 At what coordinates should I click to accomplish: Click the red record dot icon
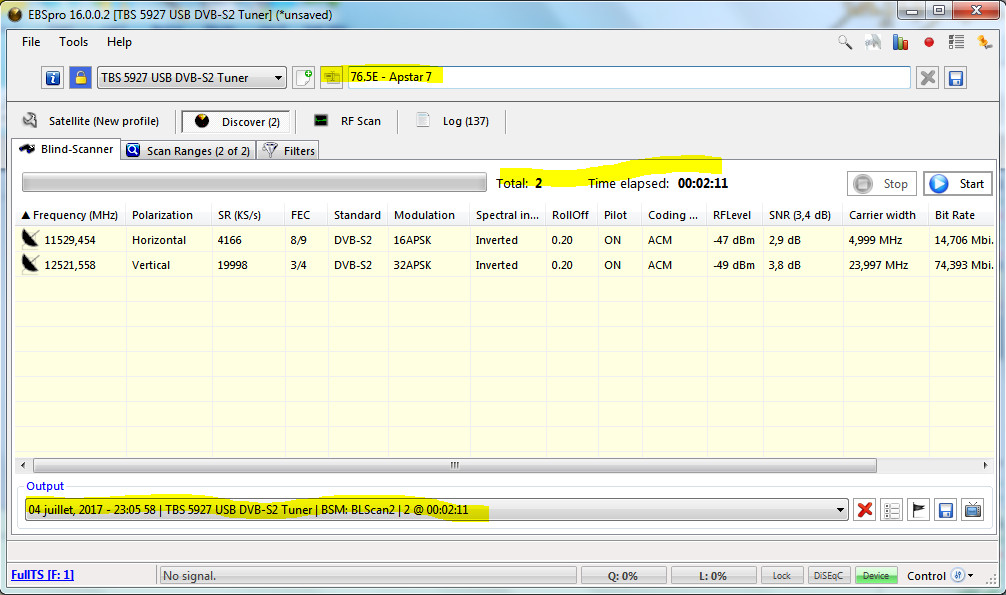(929, 42)
